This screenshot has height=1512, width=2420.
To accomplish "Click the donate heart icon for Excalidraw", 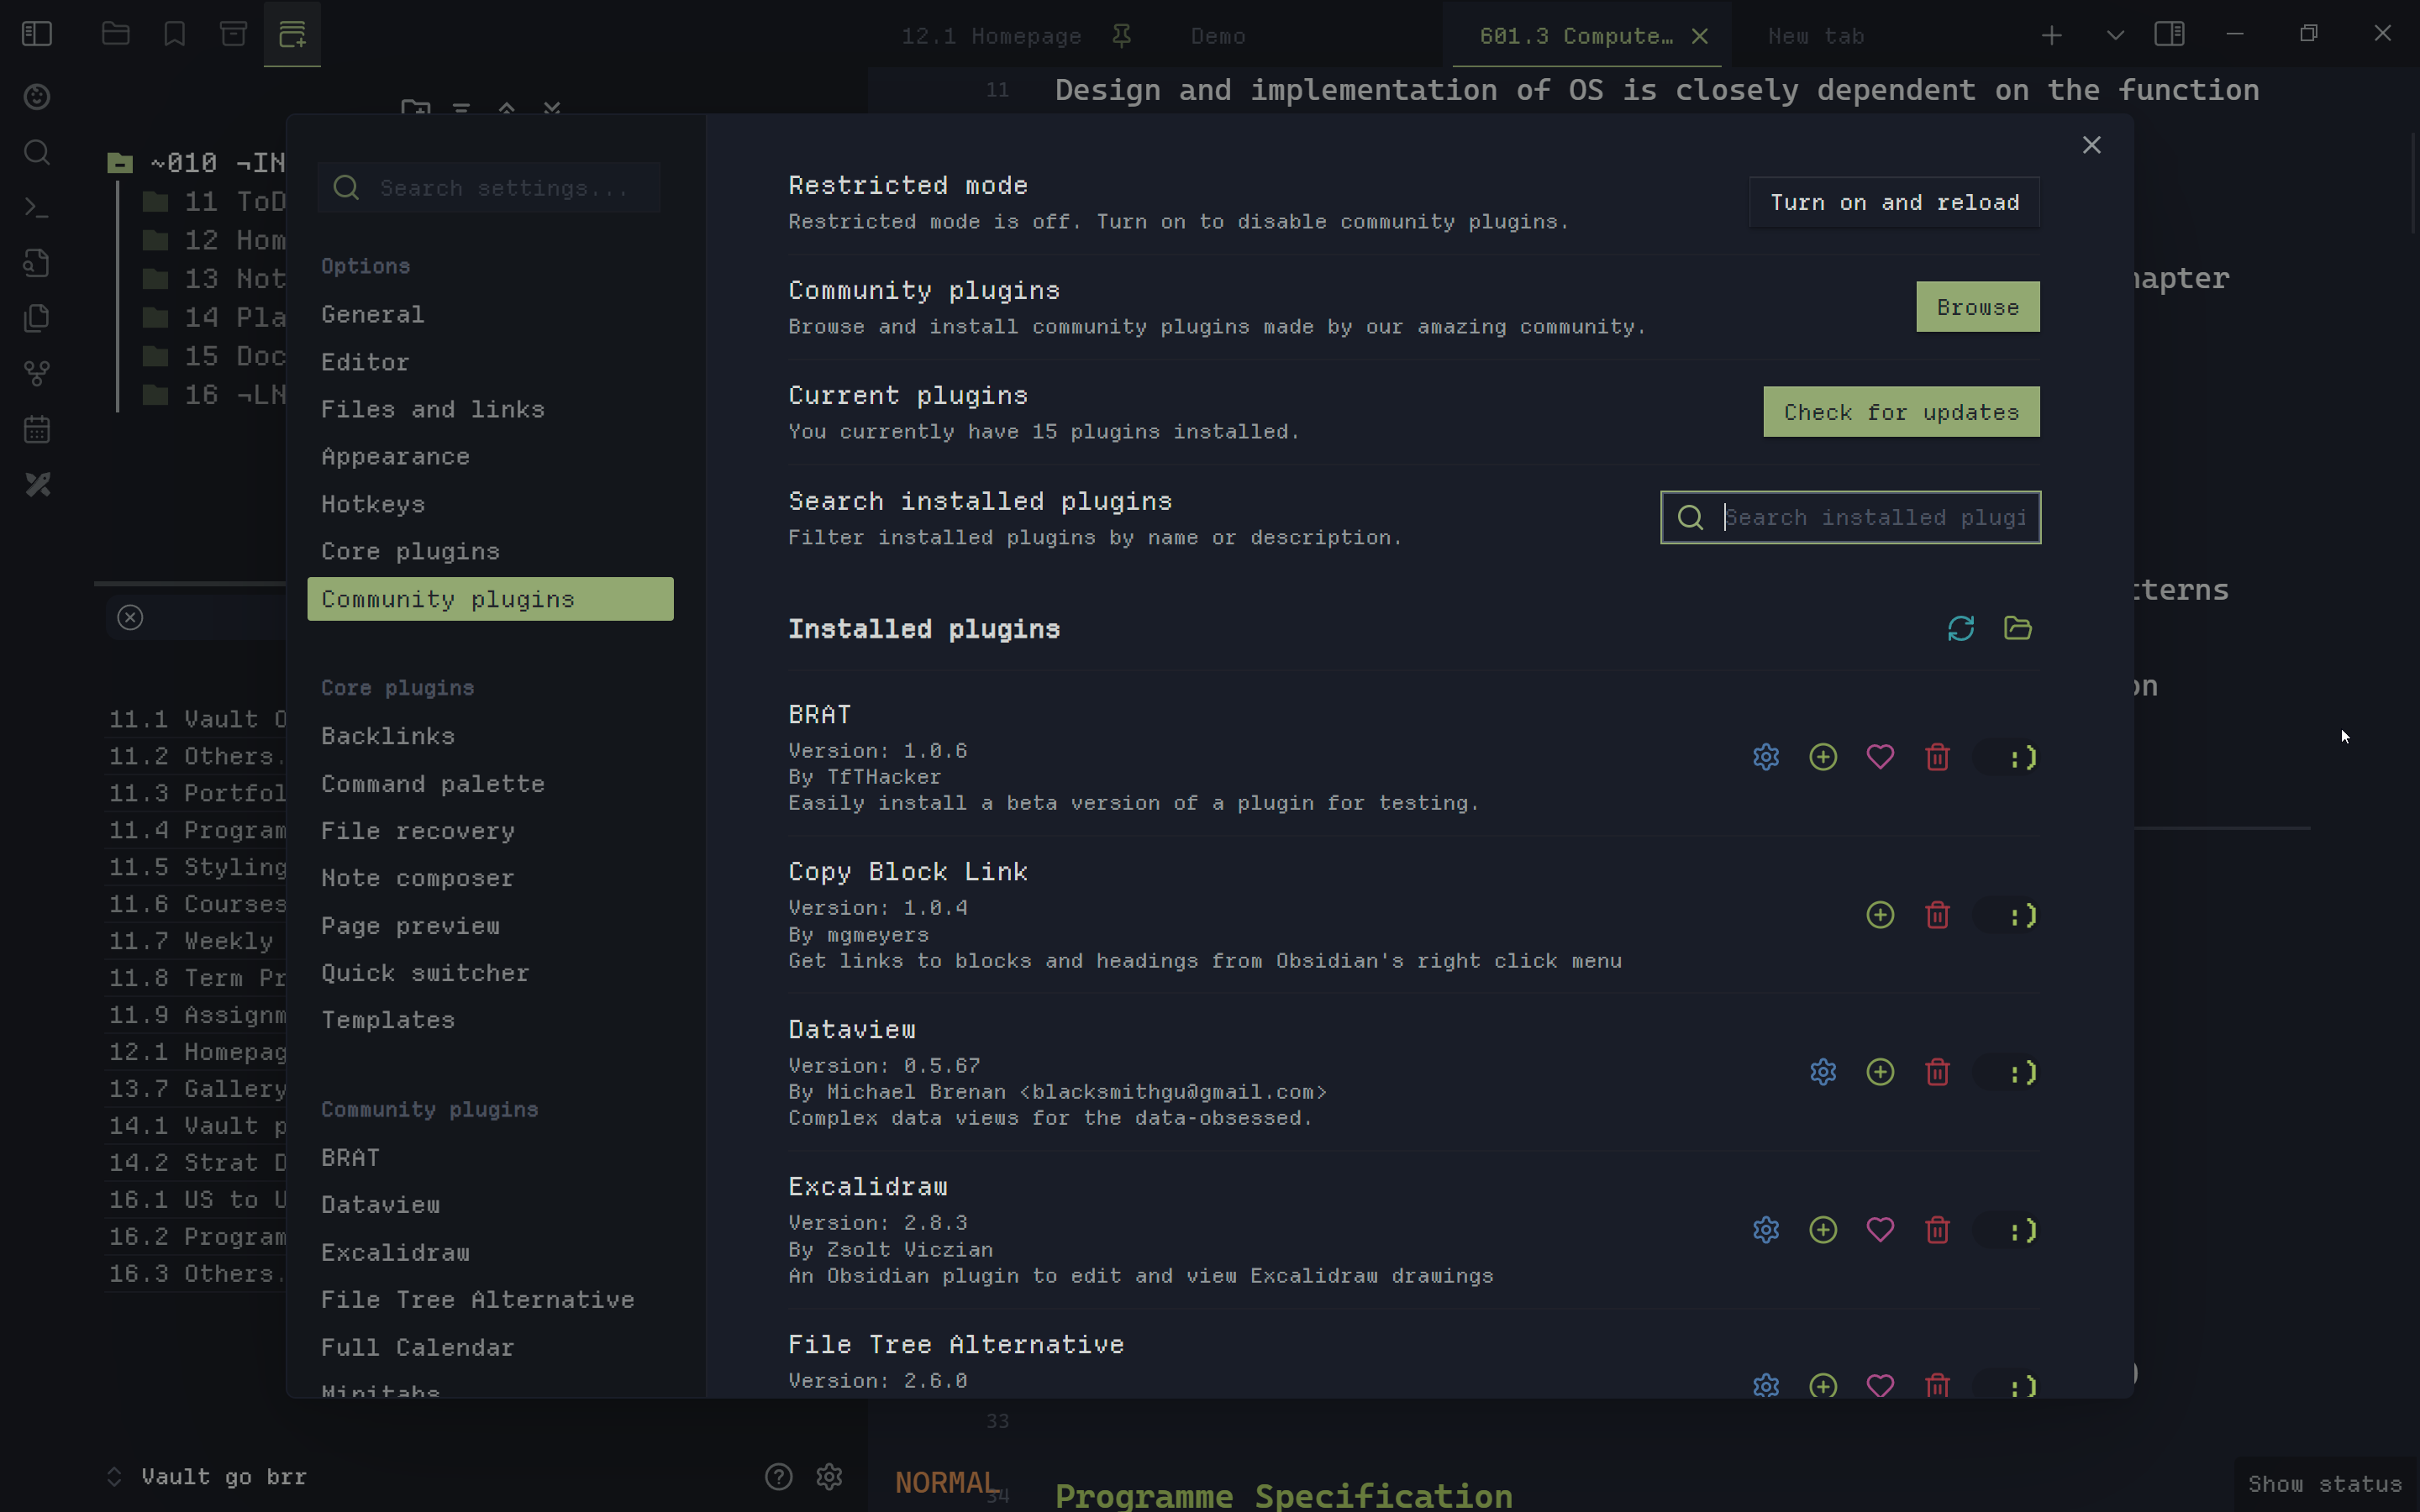I will (1880, 1230).
